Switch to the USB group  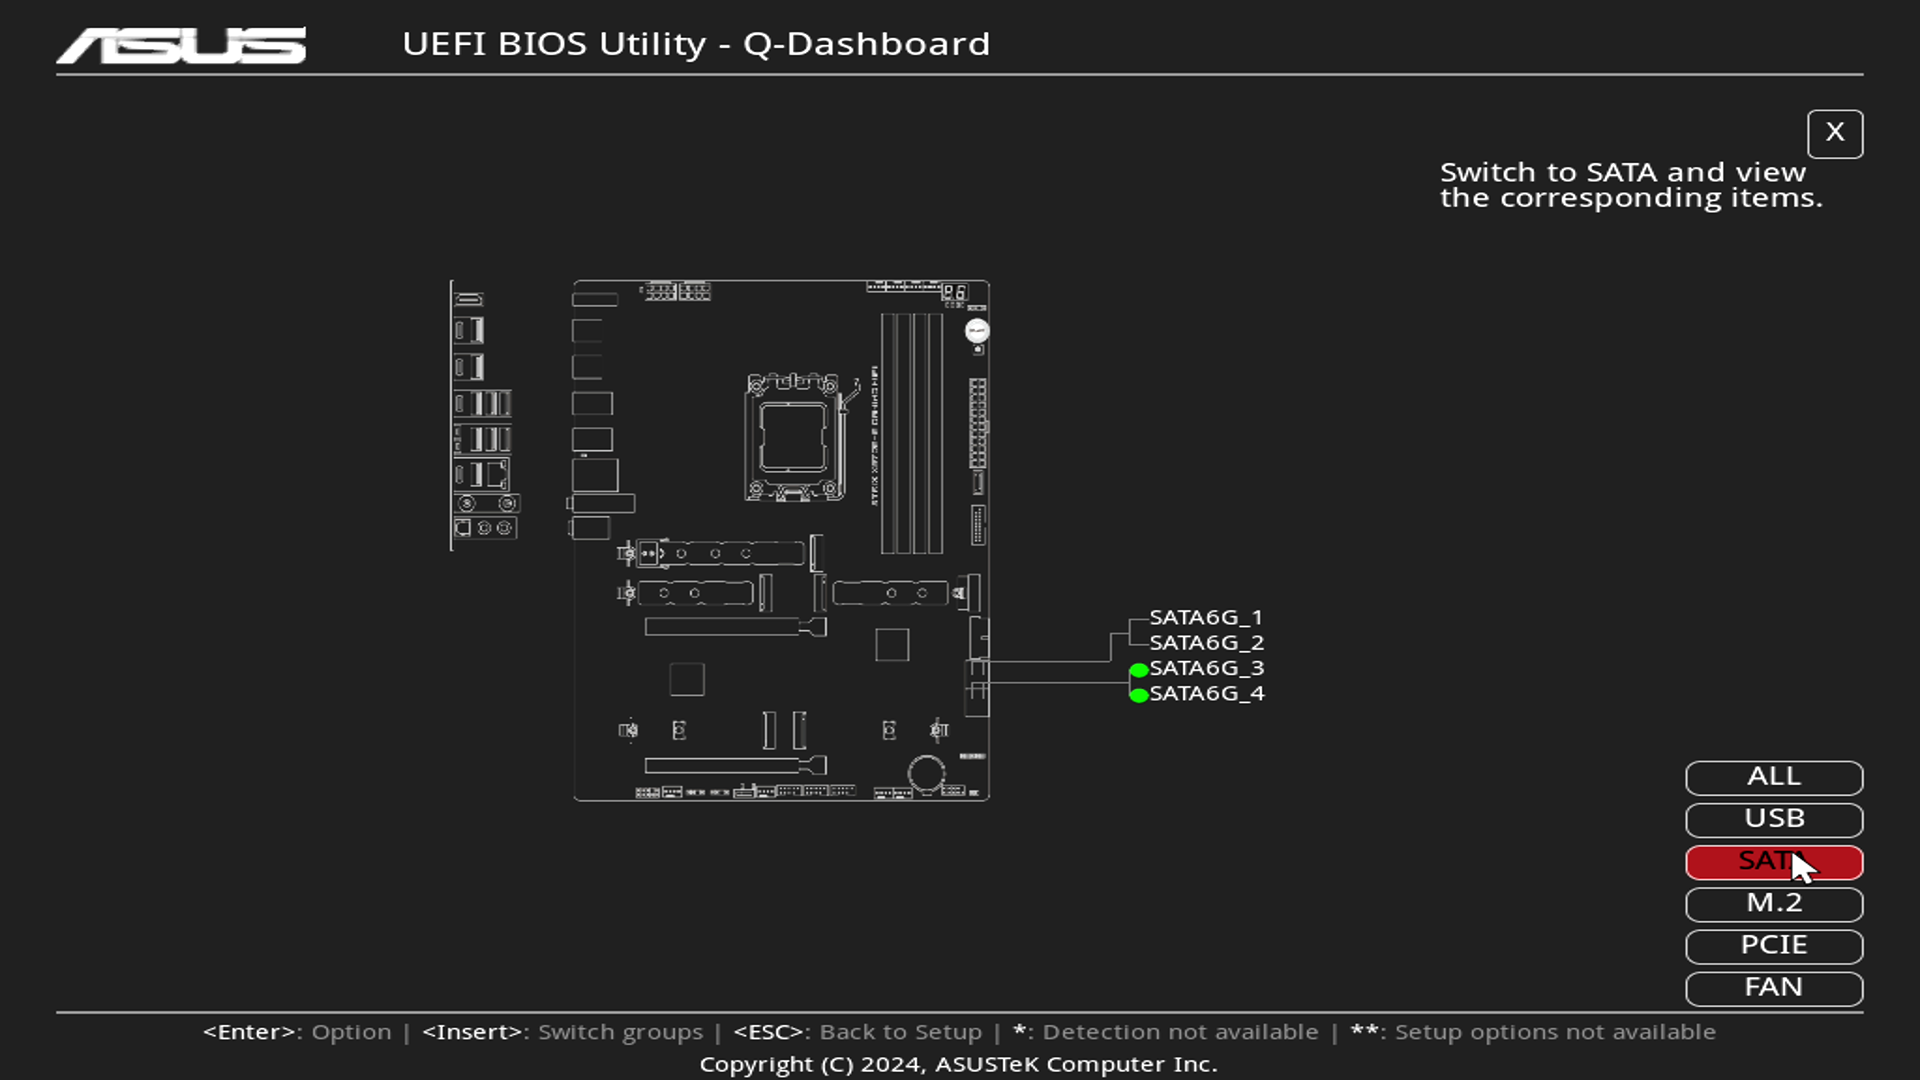tap(1773, 819)
